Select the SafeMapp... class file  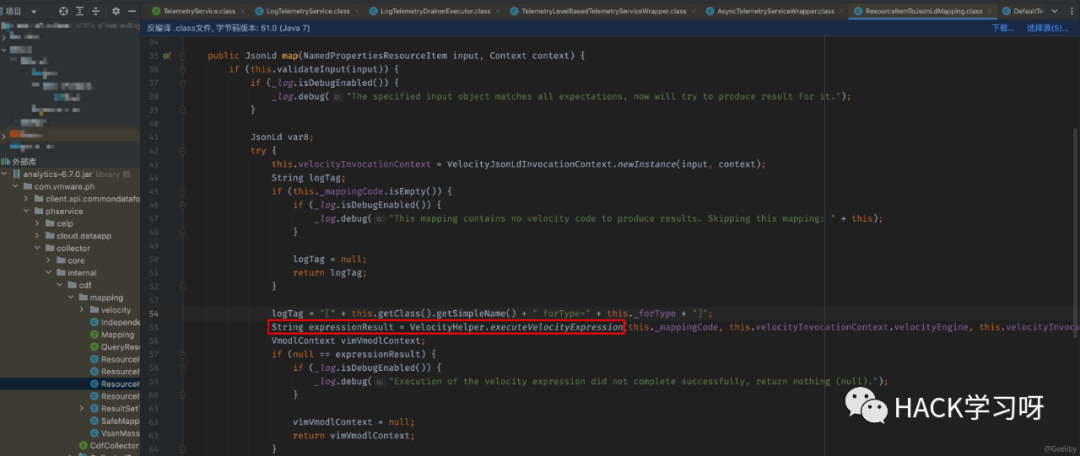pyautogui.click(x=120, y=422)
